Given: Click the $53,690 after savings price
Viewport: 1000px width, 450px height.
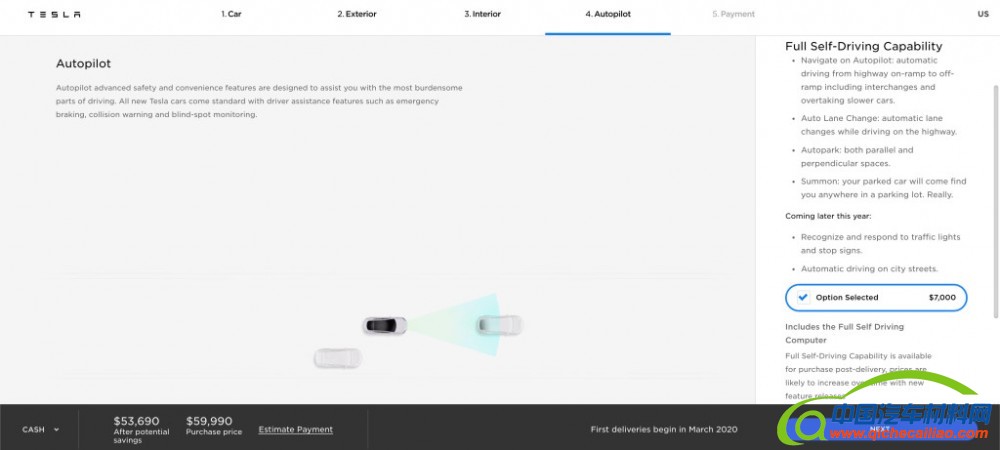Looking at the screenshot, I should [x=137, y=421].
